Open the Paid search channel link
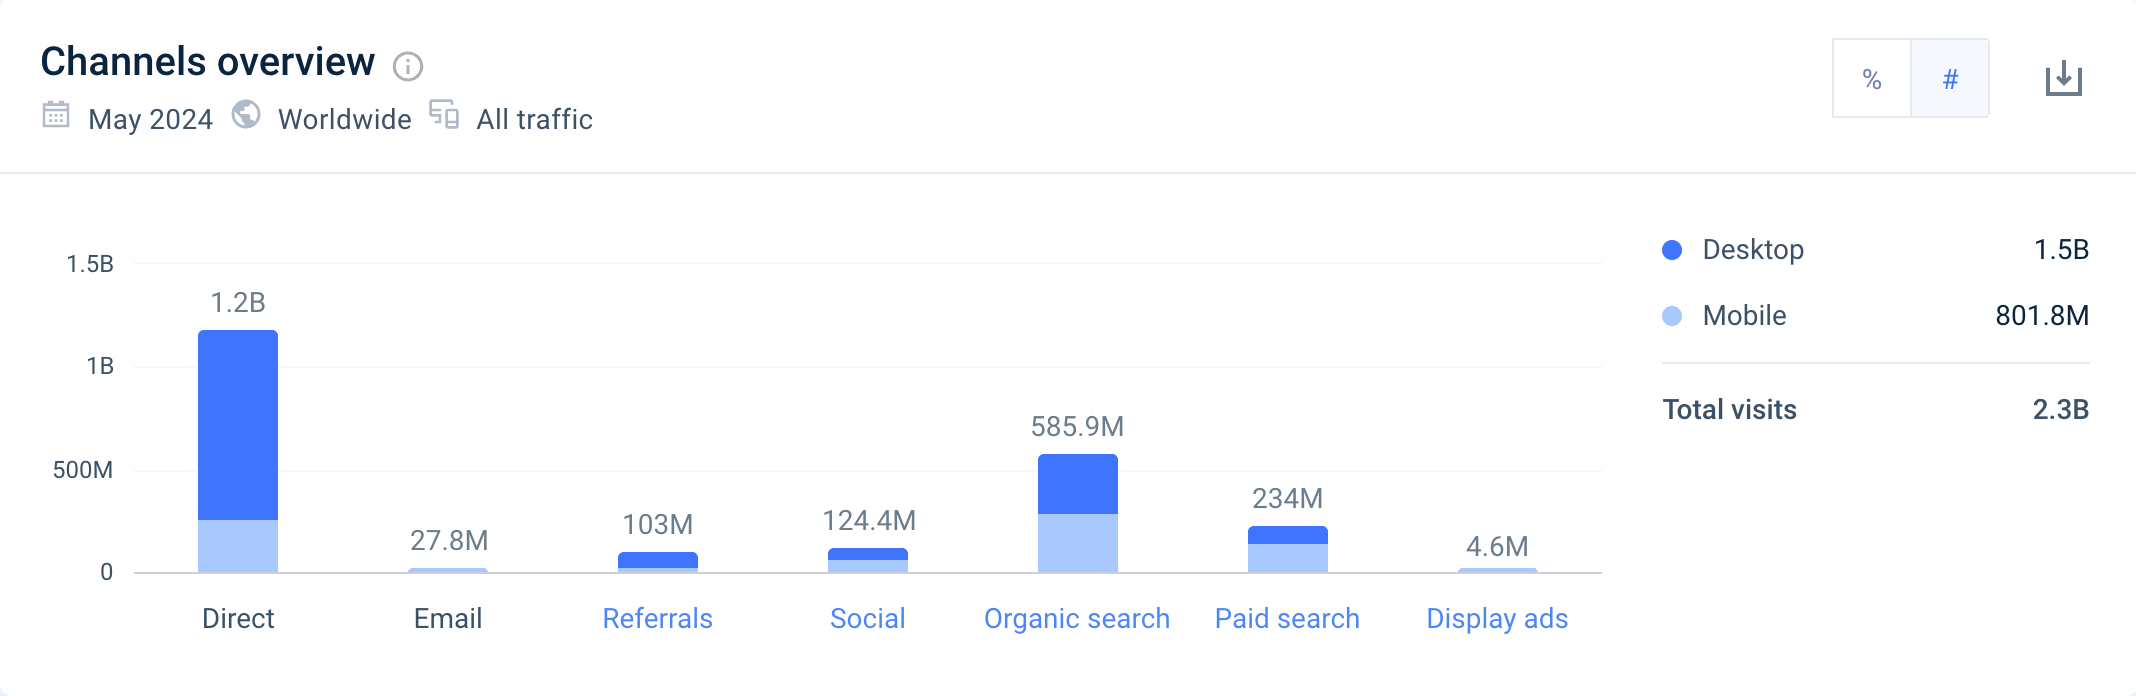Screen dimensions: 2136x696 point(1287,618)
